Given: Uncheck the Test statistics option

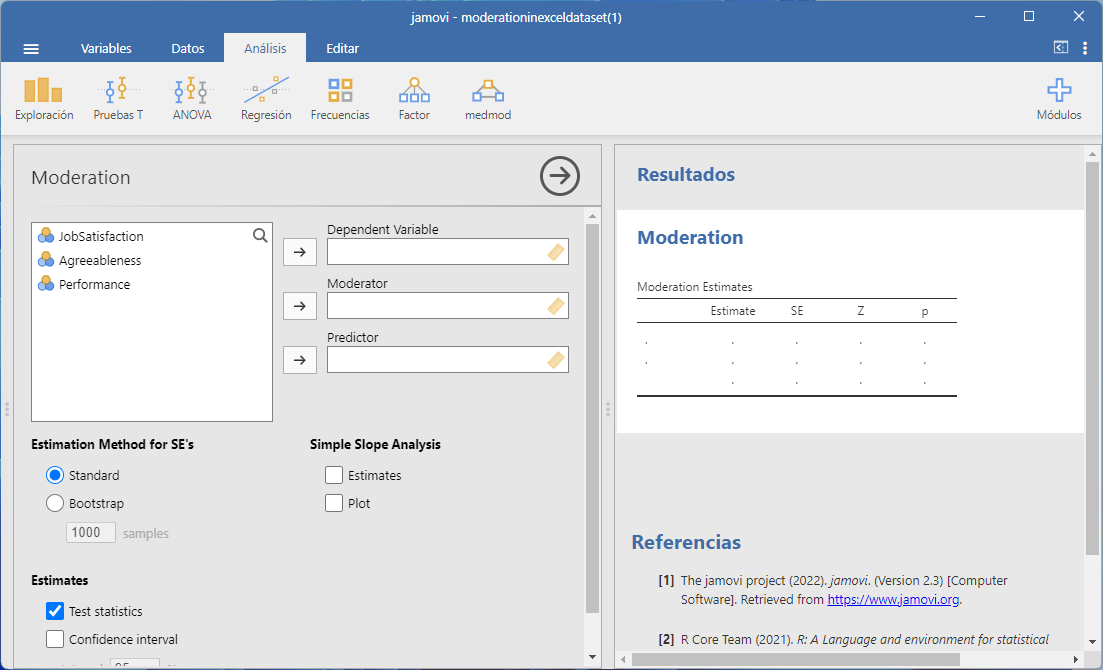Looking at the screenshot, I should point(55,611).
